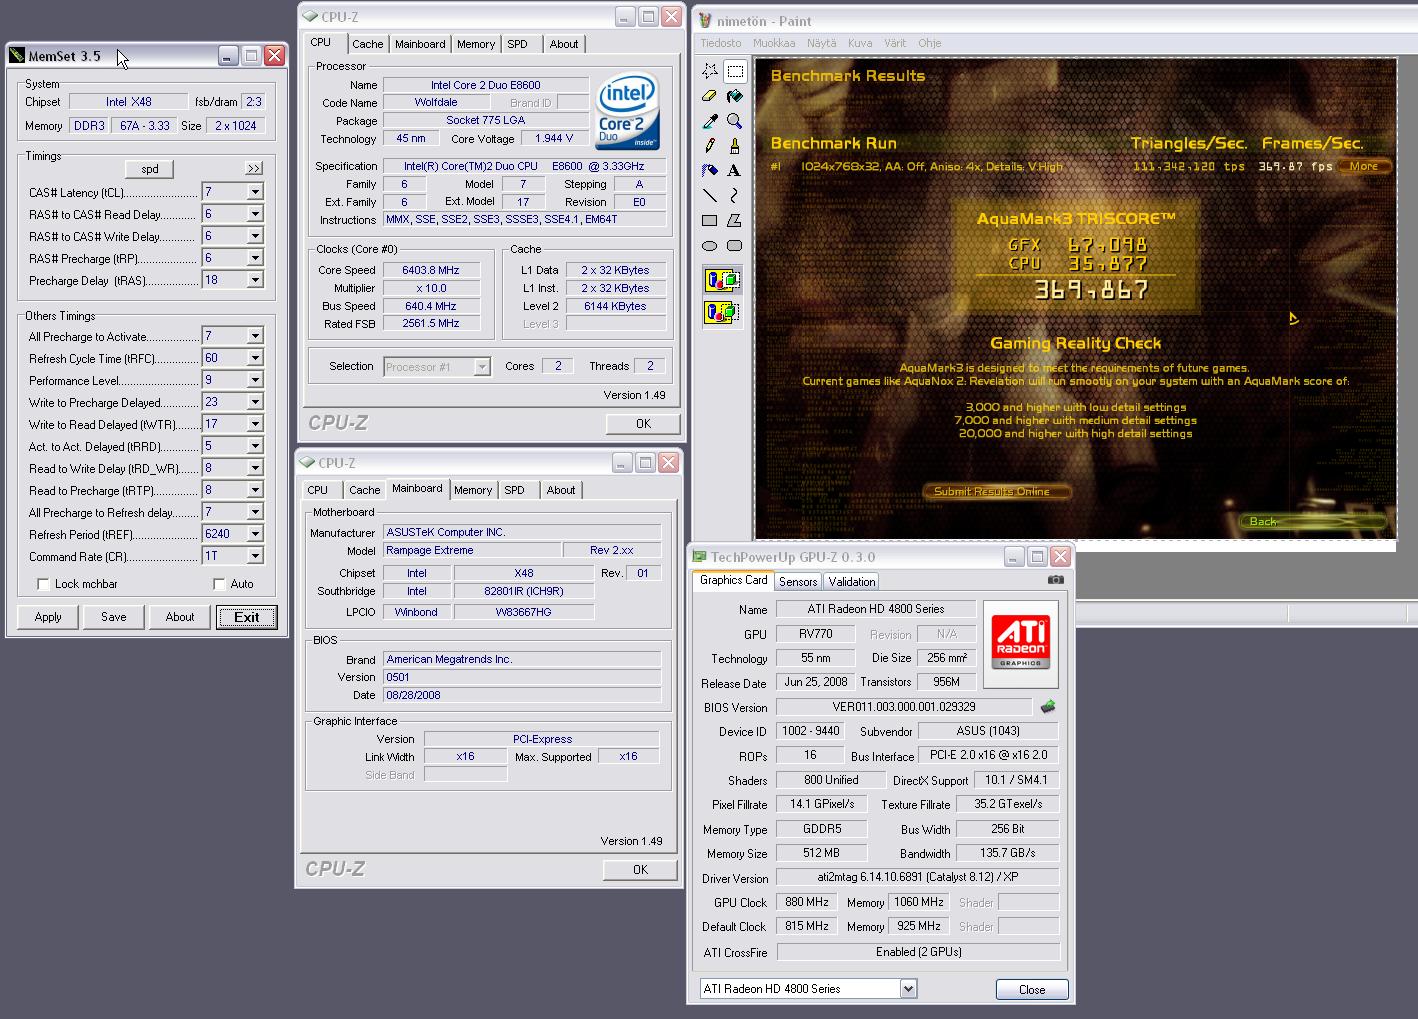Select the Rounded Rectangle tool
The image size is (1418, 1019).
pos(735,246)
